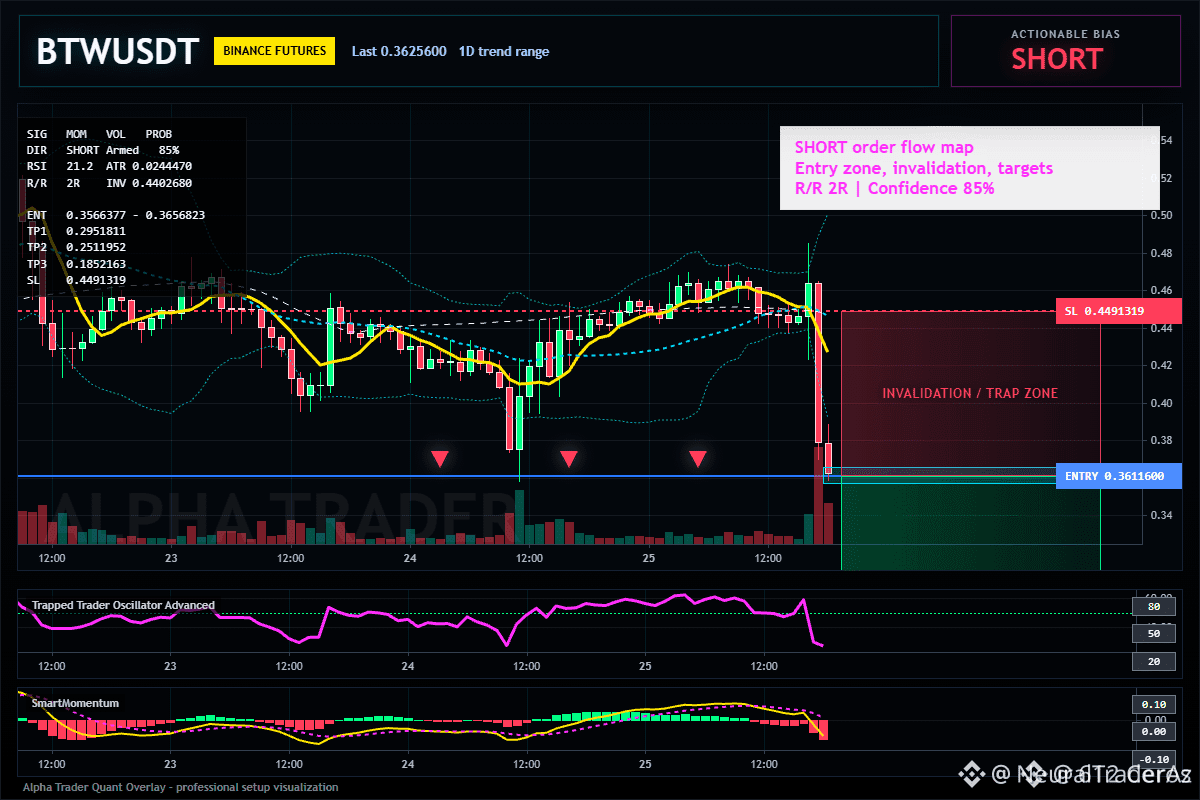
Task: Click the ATR 0.0244470 value
Action: pos(149,166)
